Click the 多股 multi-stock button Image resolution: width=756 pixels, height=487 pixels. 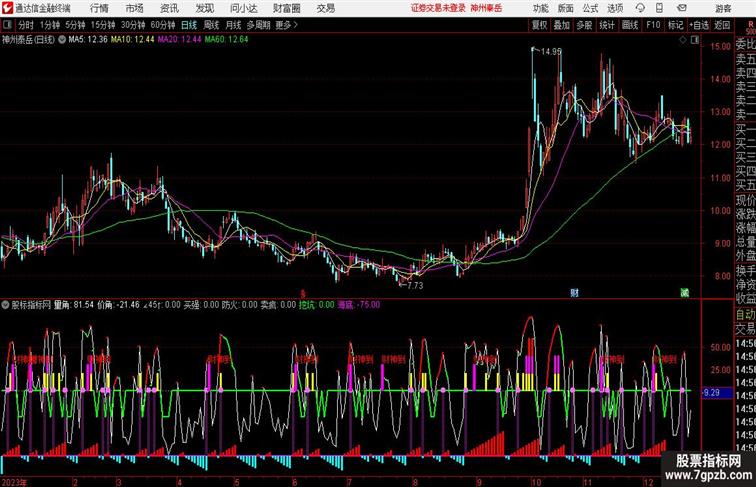pos(584,25)
